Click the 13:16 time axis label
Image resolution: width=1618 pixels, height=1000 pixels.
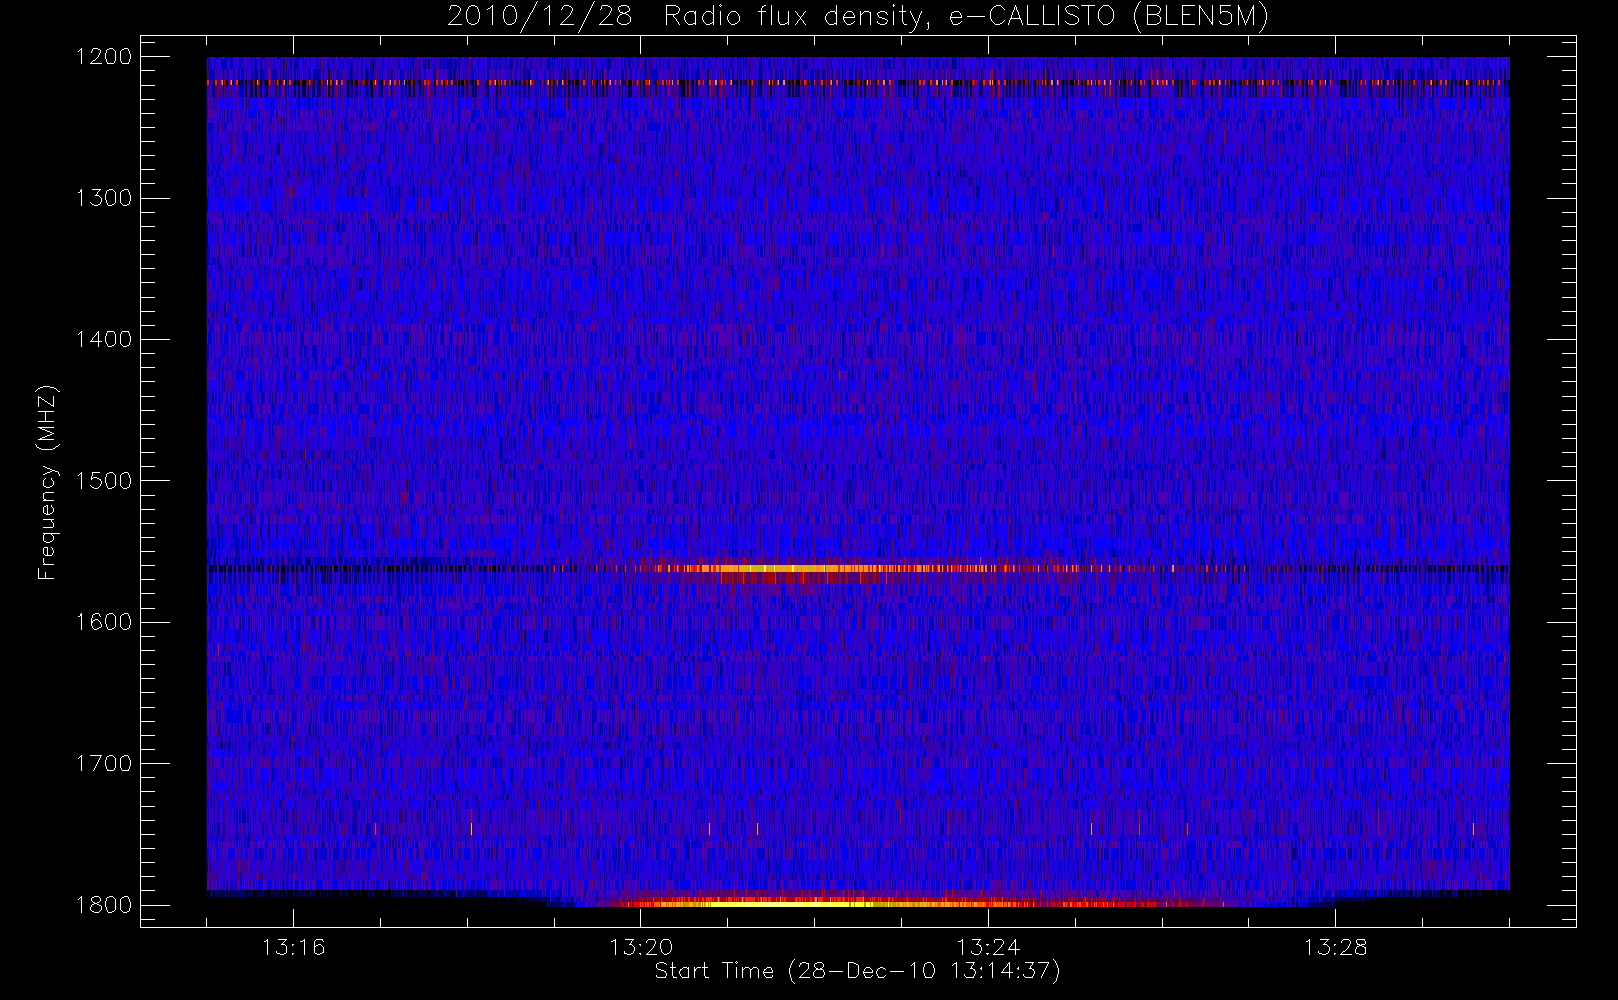294,947
